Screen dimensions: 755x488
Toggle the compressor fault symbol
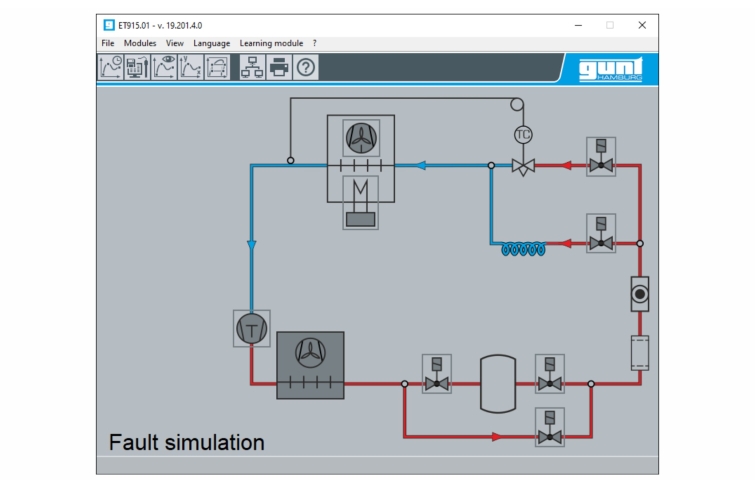[x=251, y=329]
